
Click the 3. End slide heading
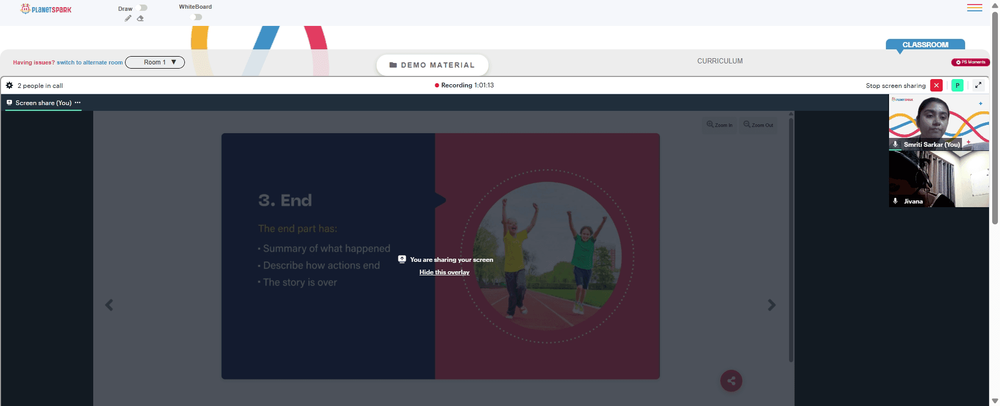(x=285, y=200)
